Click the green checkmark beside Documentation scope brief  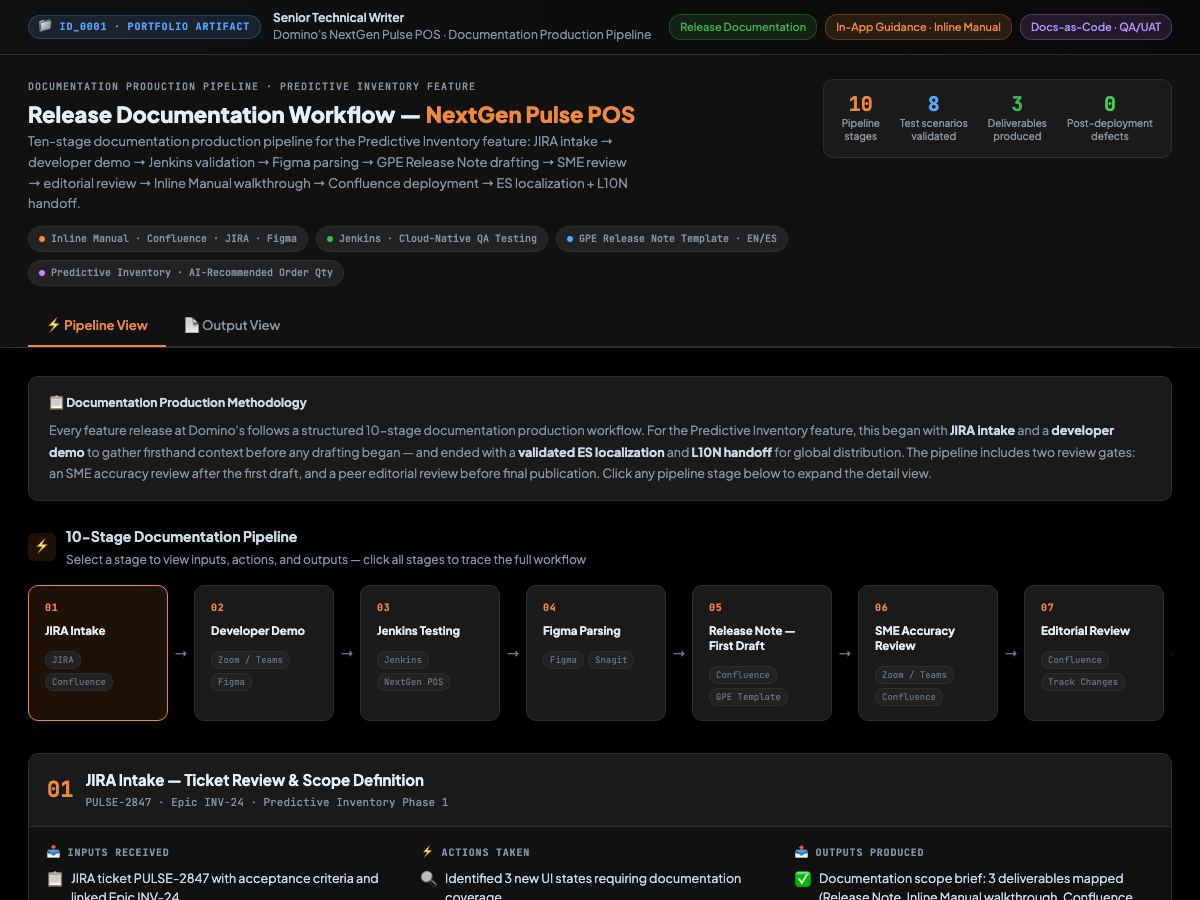point(803,879)
